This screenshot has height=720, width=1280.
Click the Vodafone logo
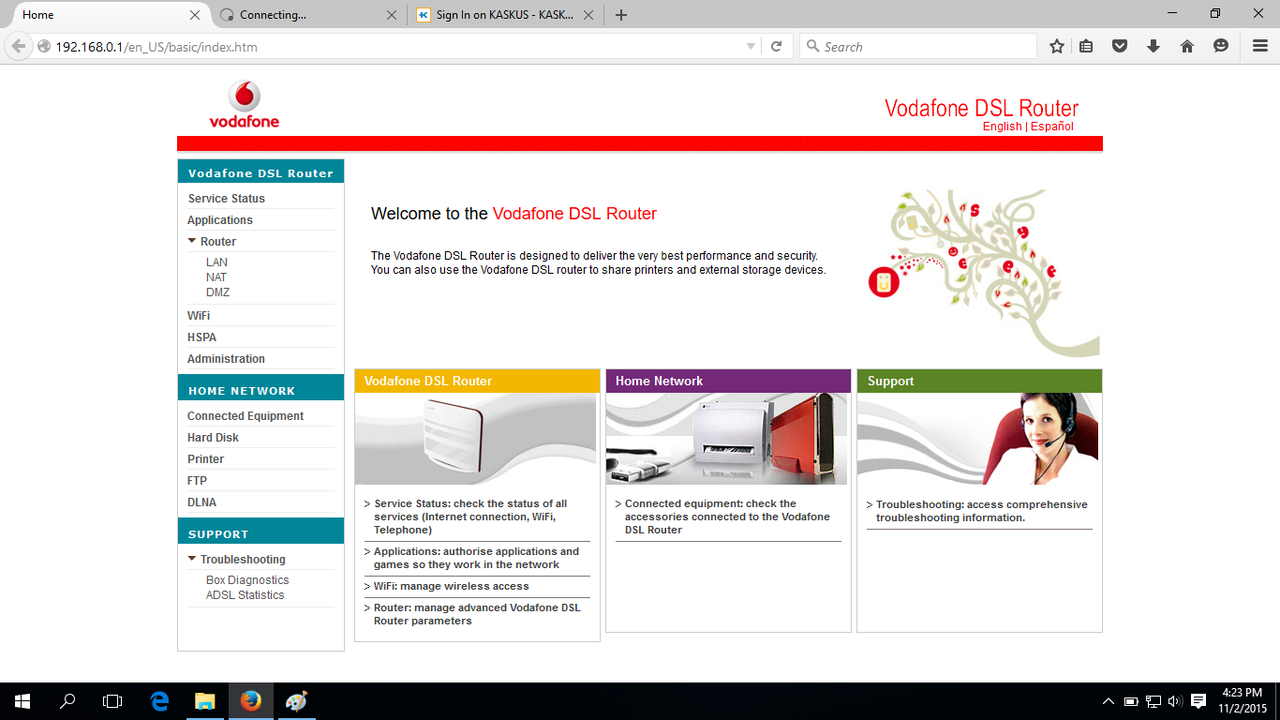[244, 105]
